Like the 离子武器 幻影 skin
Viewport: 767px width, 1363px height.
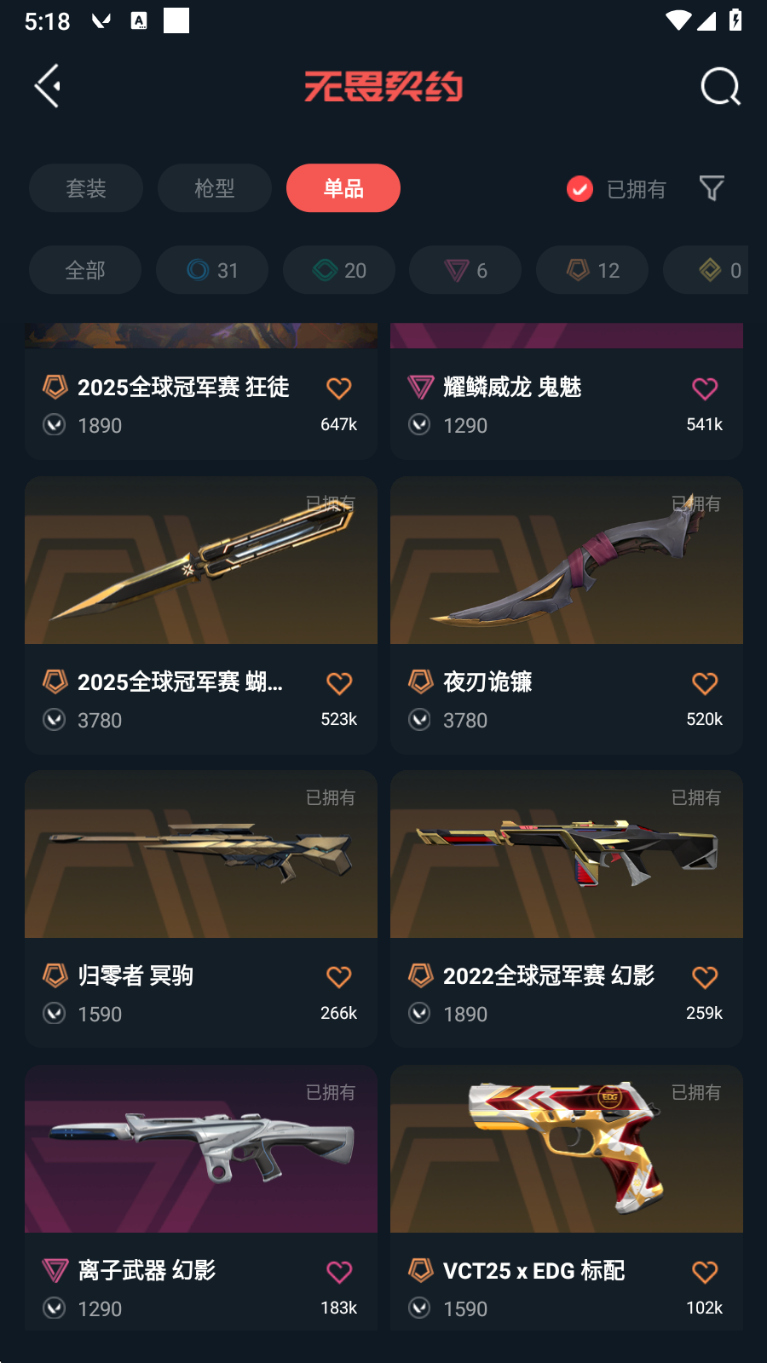tap(339, 1272)
